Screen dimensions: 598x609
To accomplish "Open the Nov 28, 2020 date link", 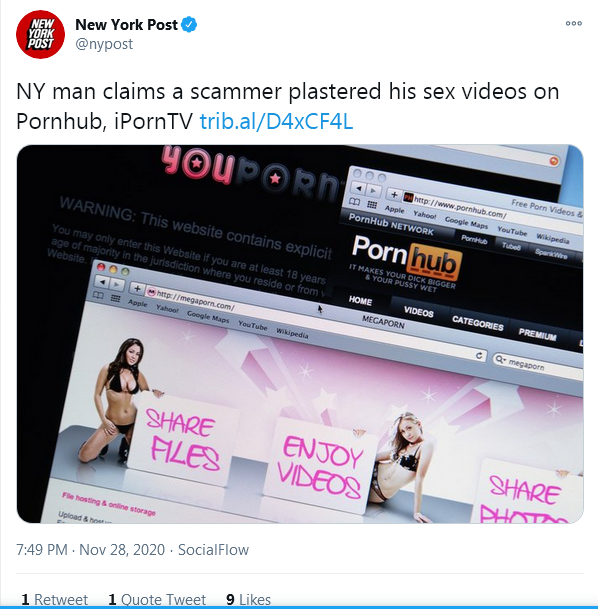I will point(122,550).
